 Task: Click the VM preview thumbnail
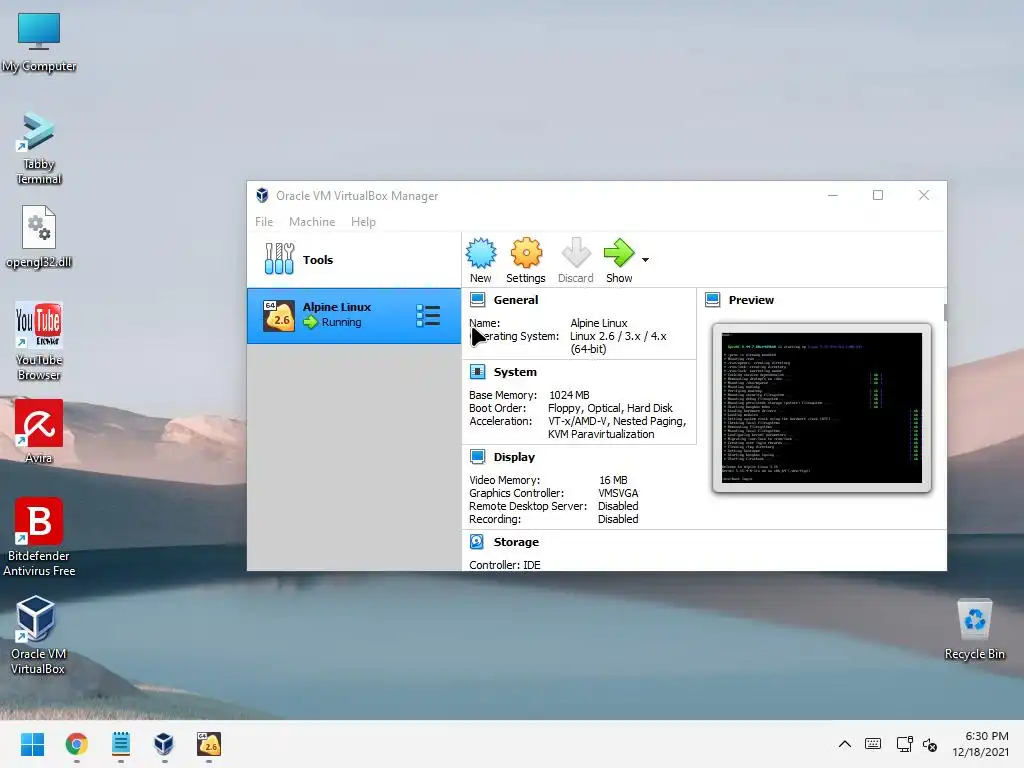pos(822,408)
